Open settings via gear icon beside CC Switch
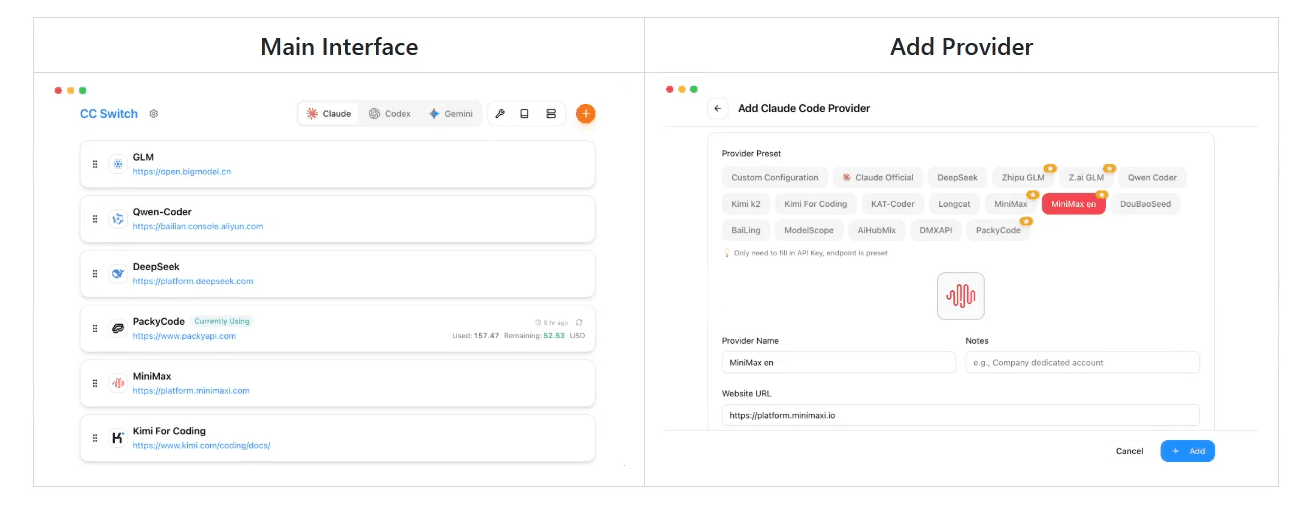Viewport: 1307px width, 517px height. tap(154, 114)
